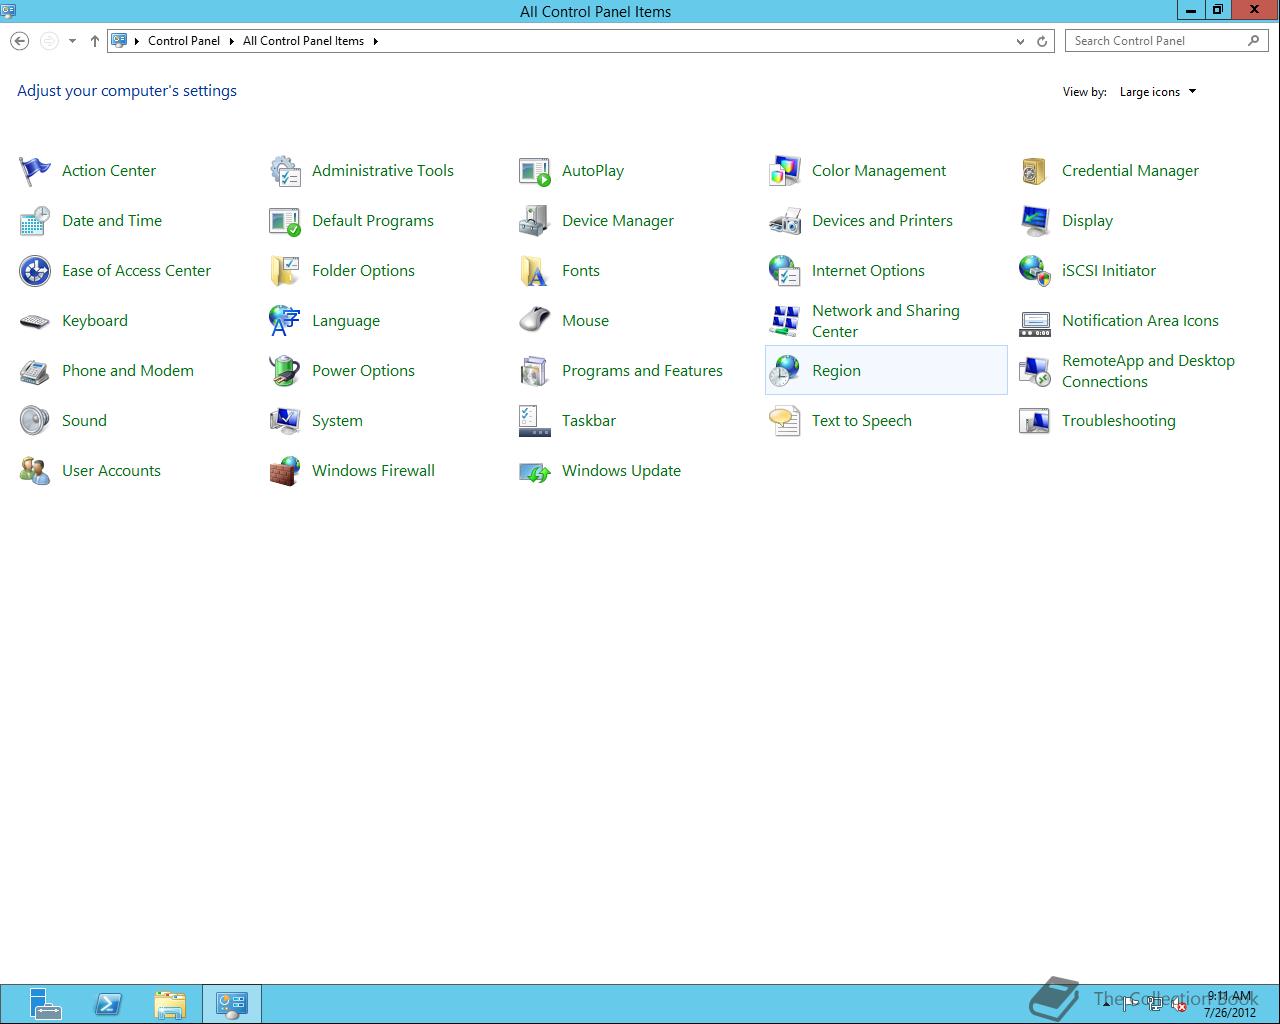Open the Default Programs icon
The image size is (1280, 1024).
tap(285, 221)
